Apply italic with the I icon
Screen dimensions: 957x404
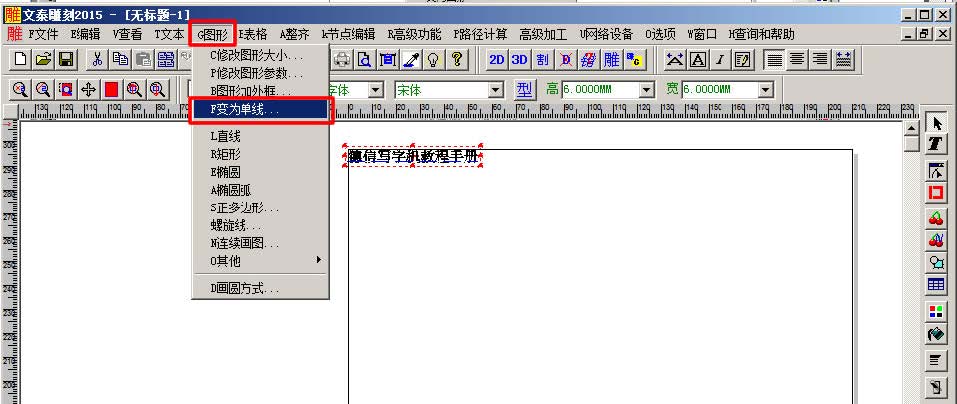point(720,59)
